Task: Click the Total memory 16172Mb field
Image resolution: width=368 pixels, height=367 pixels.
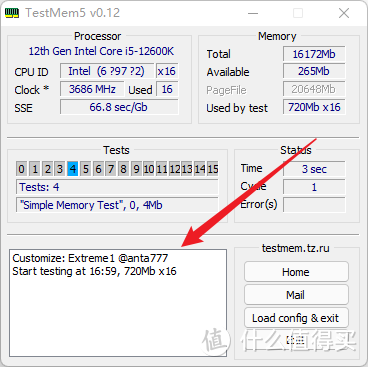Action: (x=314, y=54)
